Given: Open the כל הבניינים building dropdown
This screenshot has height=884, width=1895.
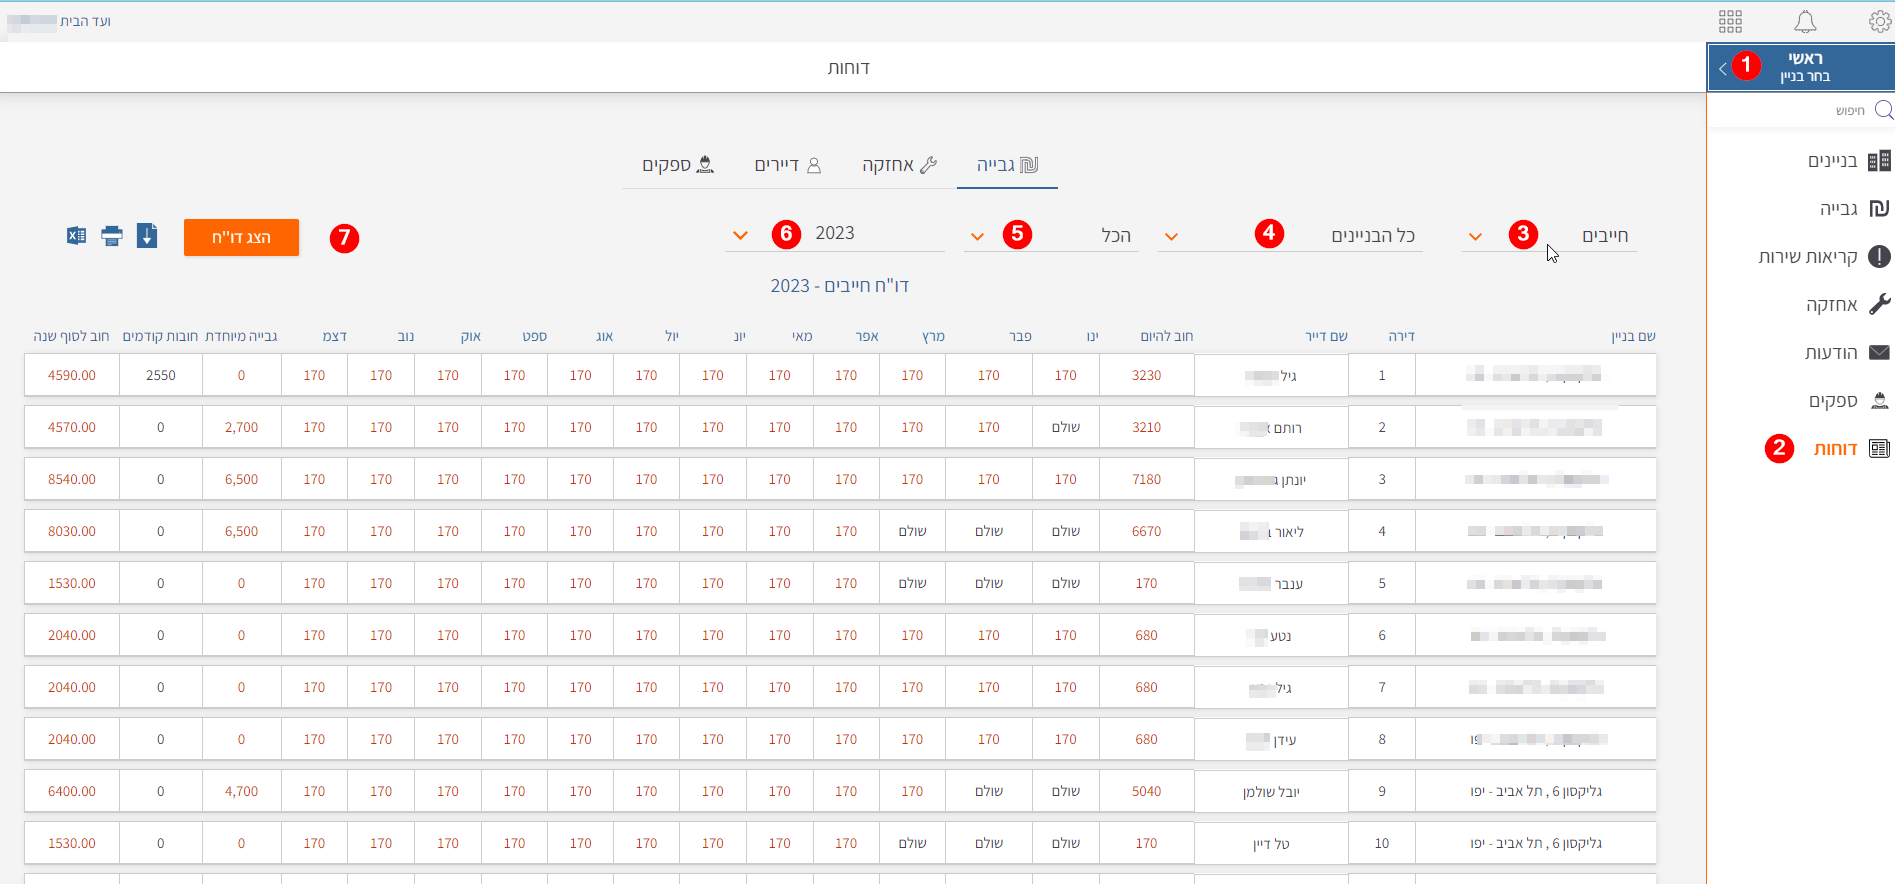Looking at the screenshot, I should (x=1171, y=237).
